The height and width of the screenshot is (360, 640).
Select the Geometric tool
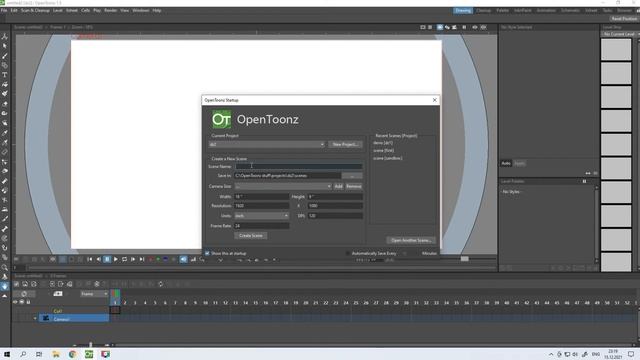tap(4, 65)
